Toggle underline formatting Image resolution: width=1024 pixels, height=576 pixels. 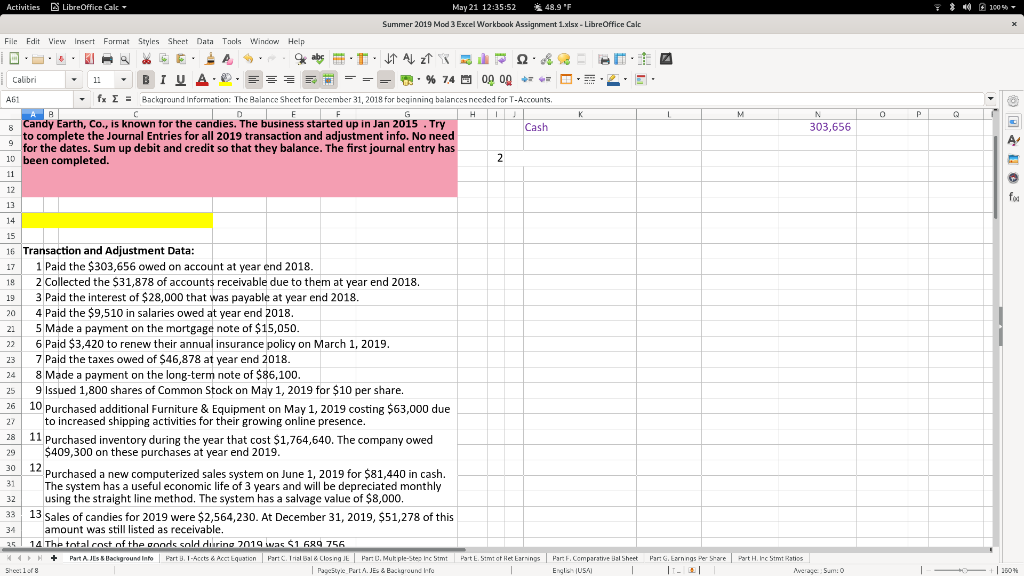pos(180,78)
